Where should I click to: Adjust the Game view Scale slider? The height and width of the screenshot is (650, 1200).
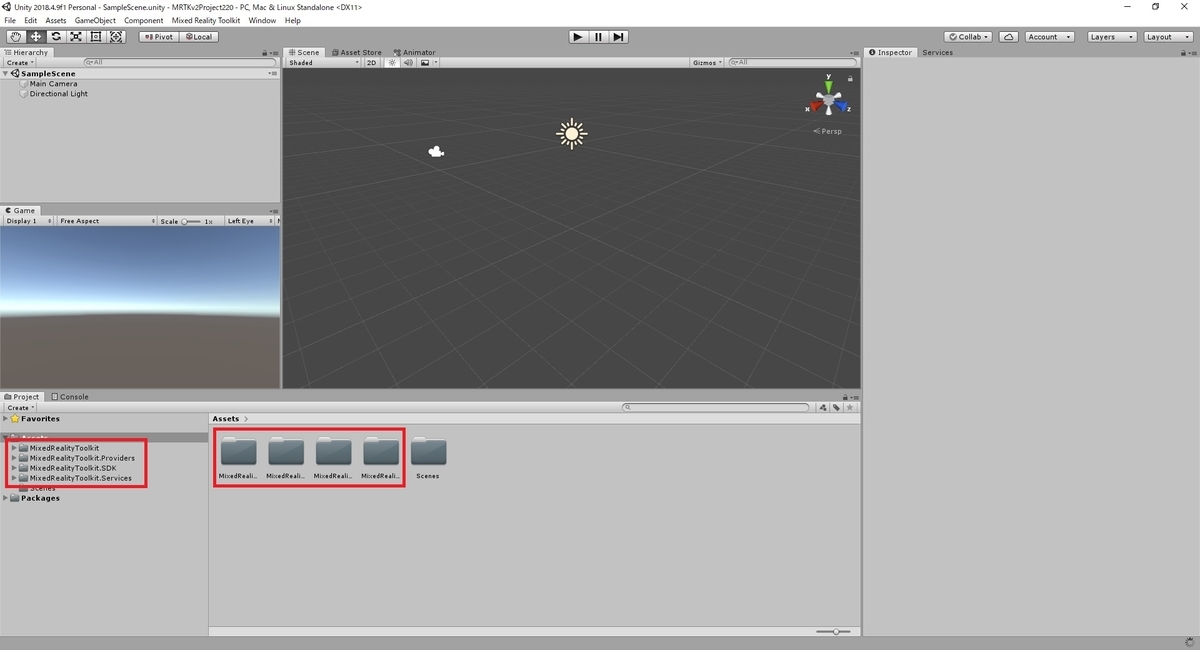click(190, 221)
